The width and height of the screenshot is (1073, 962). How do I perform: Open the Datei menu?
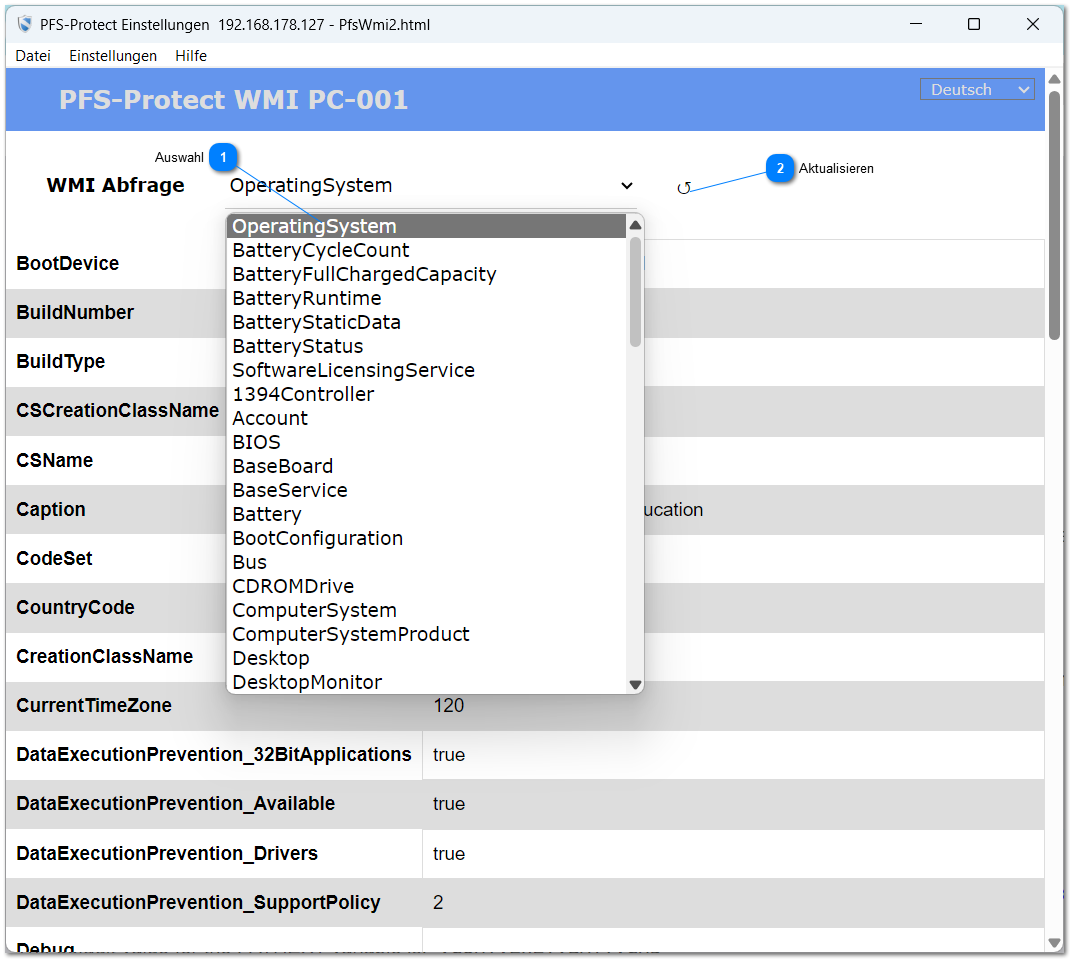coord(32,56)
